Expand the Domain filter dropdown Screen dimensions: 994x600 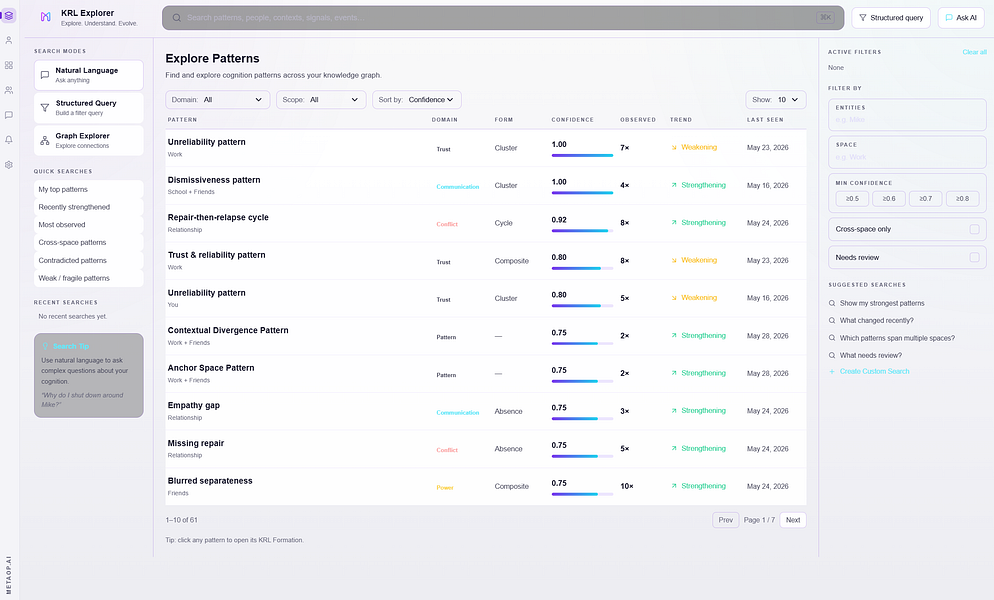217,100
